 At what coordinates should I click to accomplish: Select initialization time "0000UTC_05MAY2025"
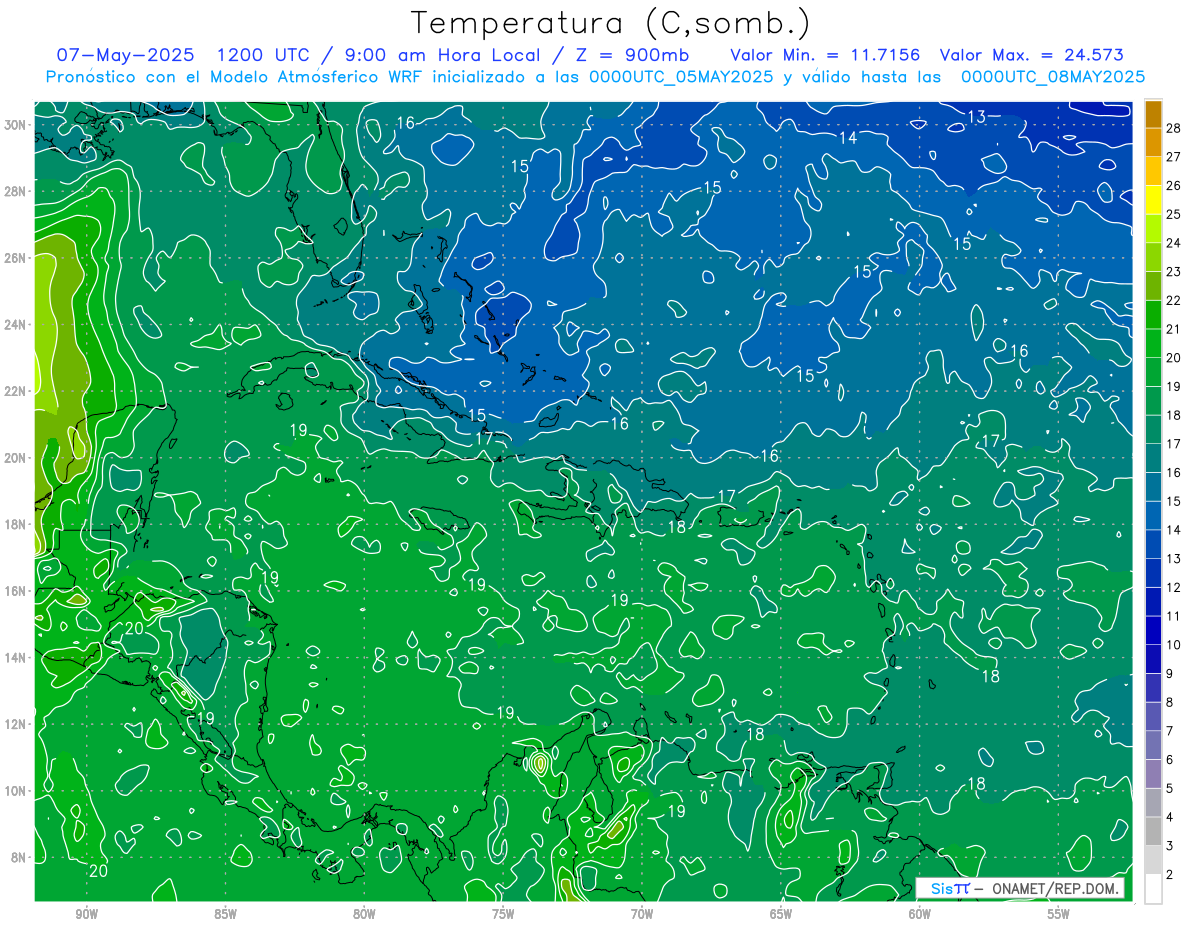click(680, 77)
